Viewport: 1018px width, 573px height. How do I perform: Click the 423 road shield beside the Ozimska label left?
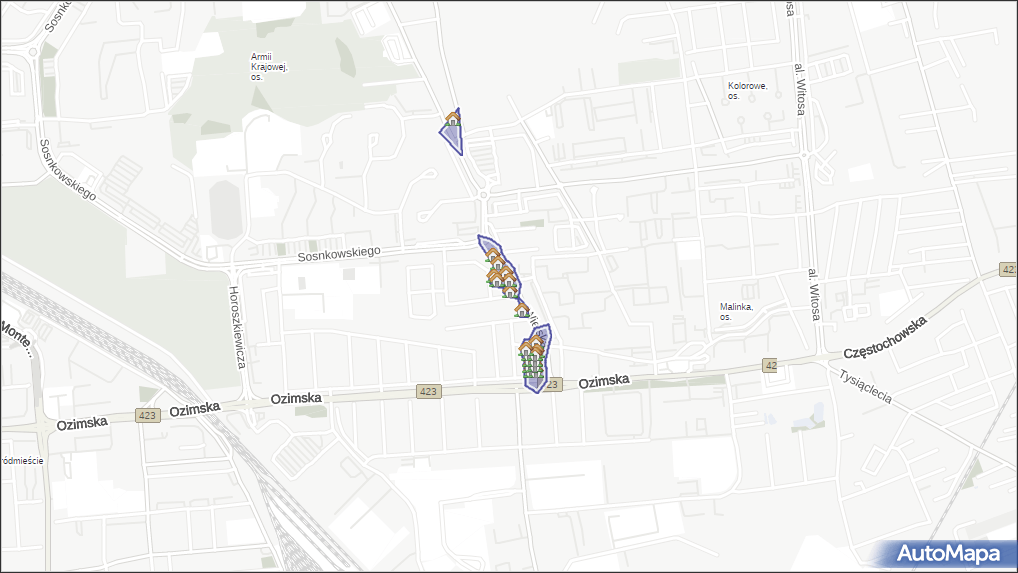point(148,415)
